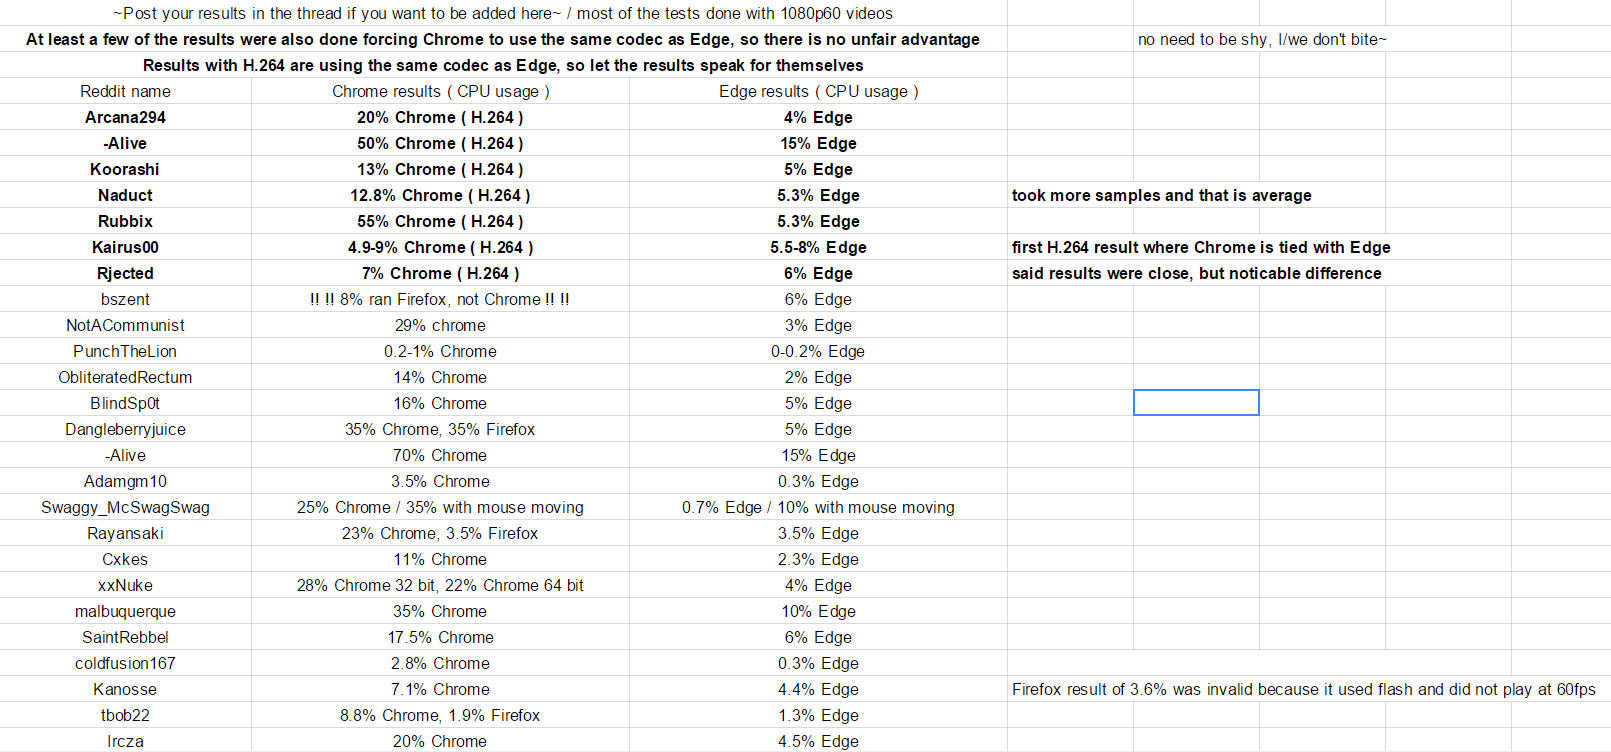The height and width of the screenshot is (752, 1611).
Task: Click the ObliteratedRectum name cell
Action: 125,377
